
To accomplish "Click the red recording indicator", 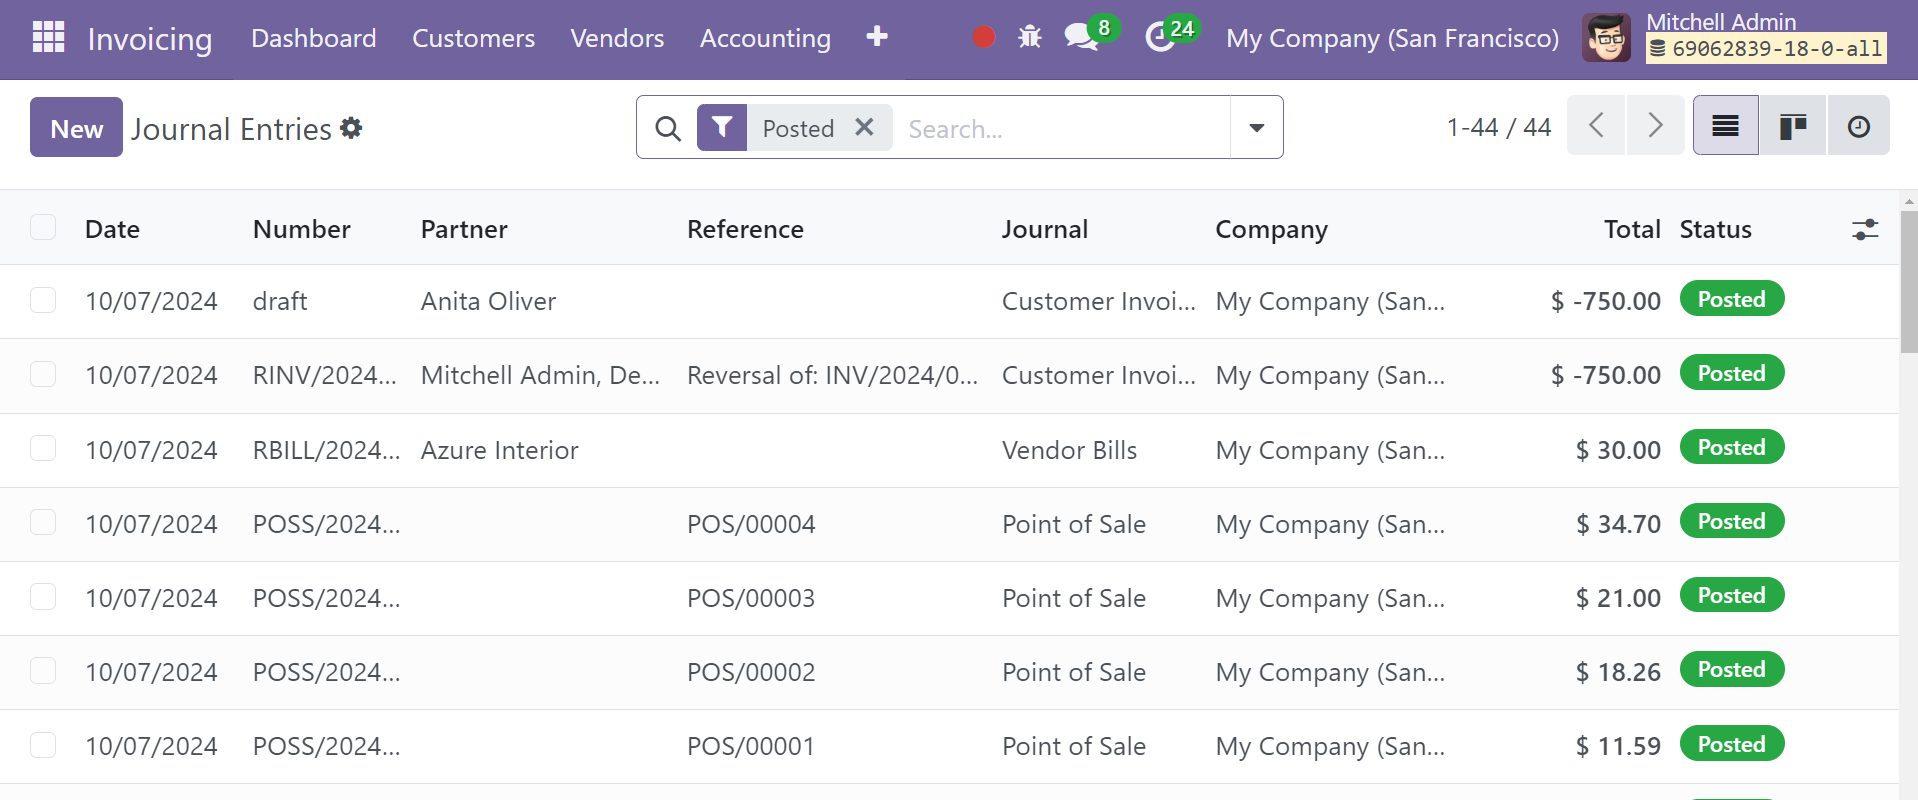I will [983, 38].
